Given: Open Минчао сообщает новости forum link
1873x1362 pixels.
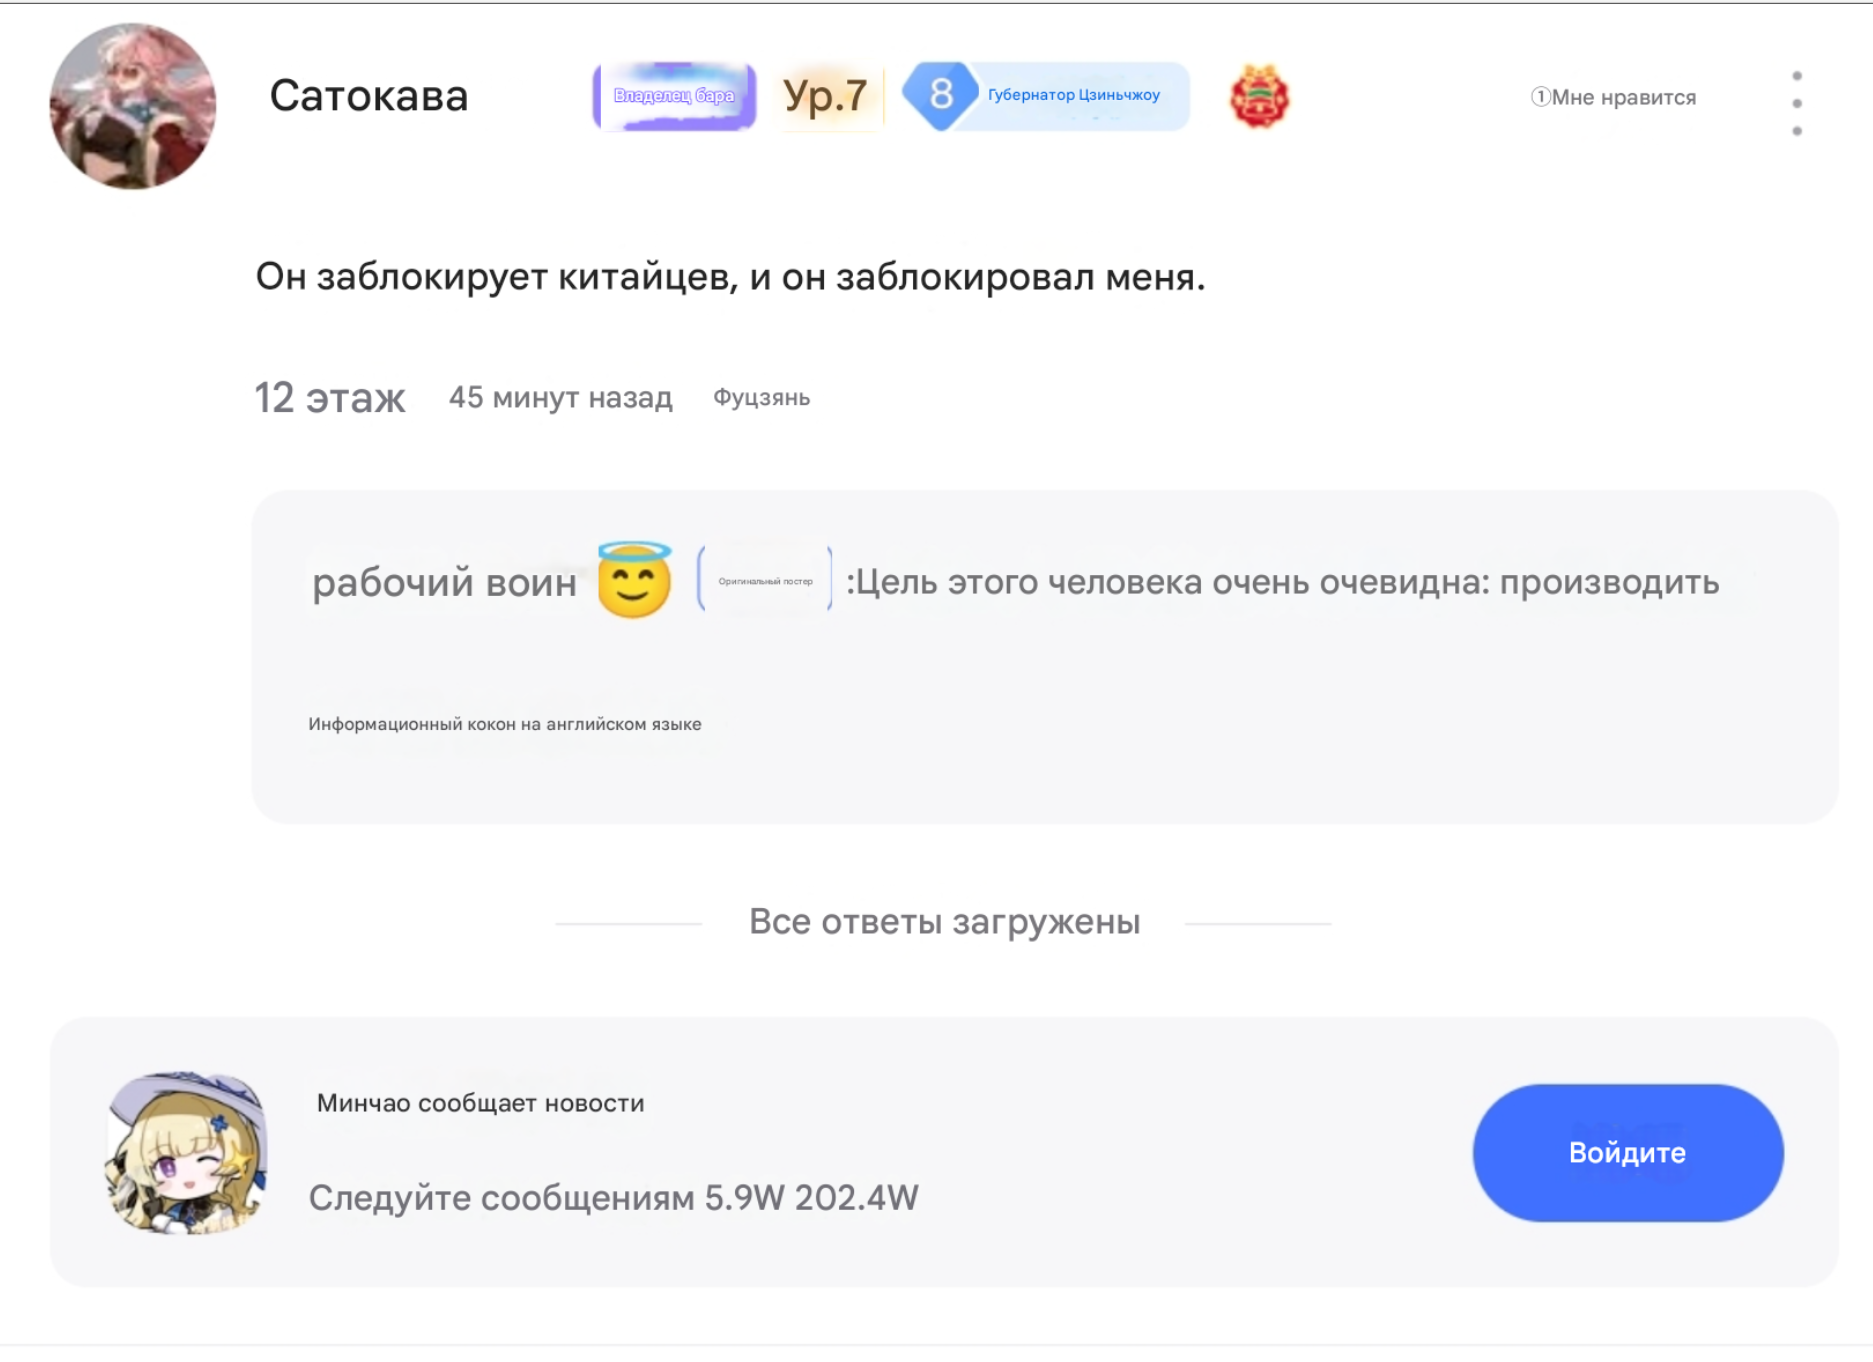Looking at the screenshot, I should click(x=480, y=1103).
